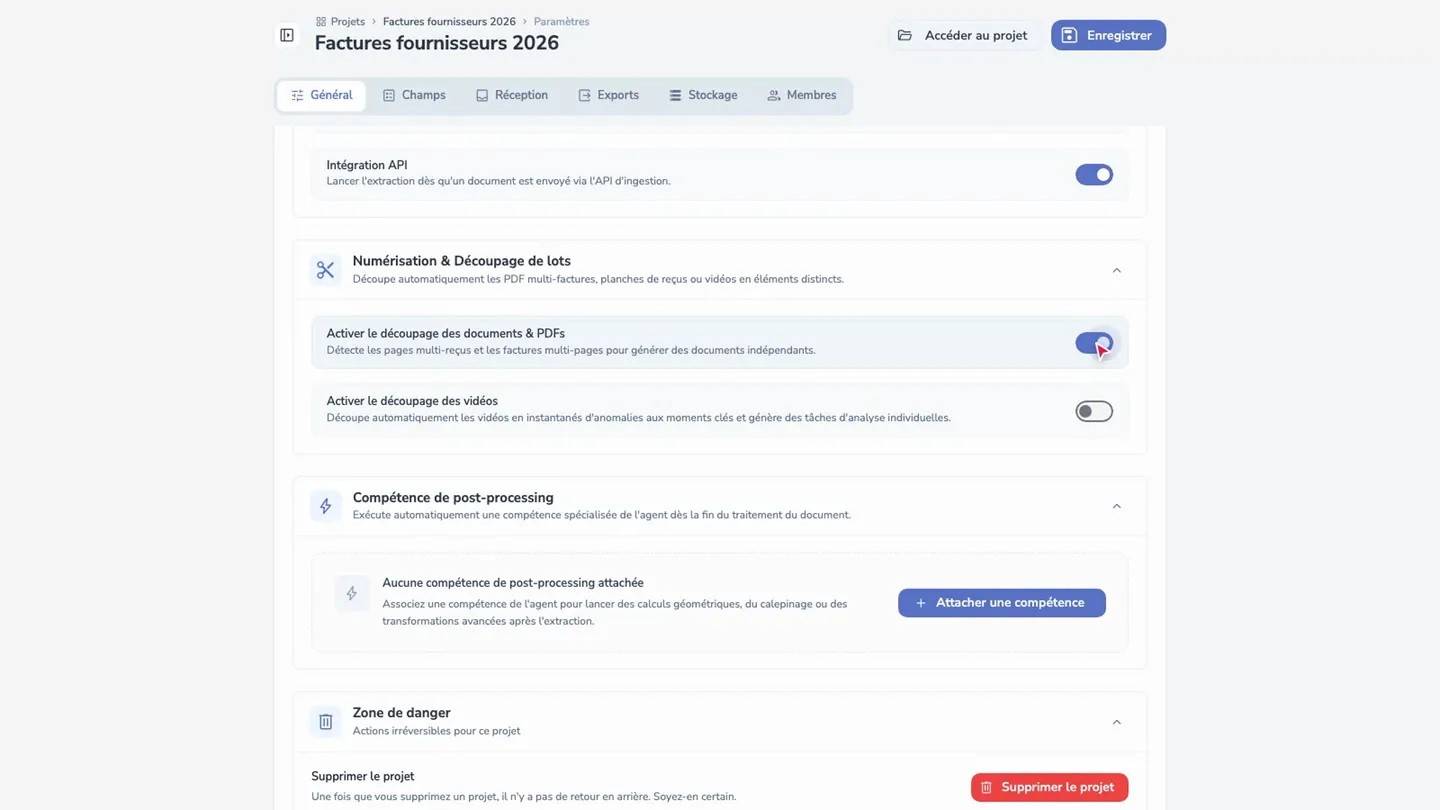Image resolution: width=1440 pixels, height=810 pixels.
Task: Open the Réception tab
Action: click(x=512, y=96)
